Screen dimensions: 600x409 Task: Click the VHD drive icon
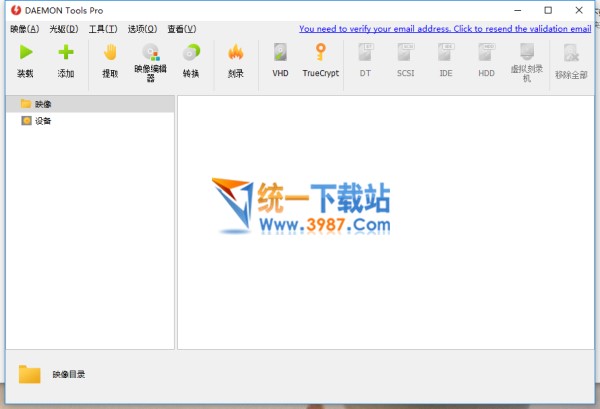280,53
